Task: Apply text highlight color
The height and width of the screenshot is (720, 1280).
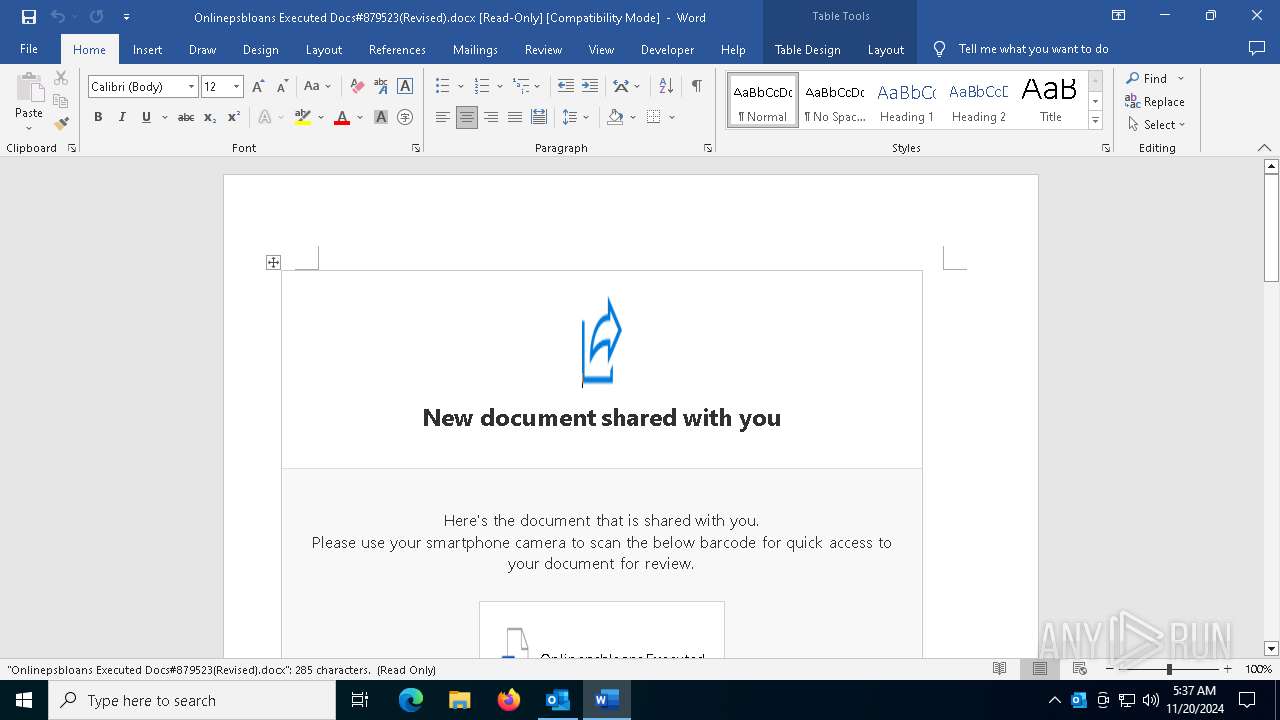Action: click(303, 117)
